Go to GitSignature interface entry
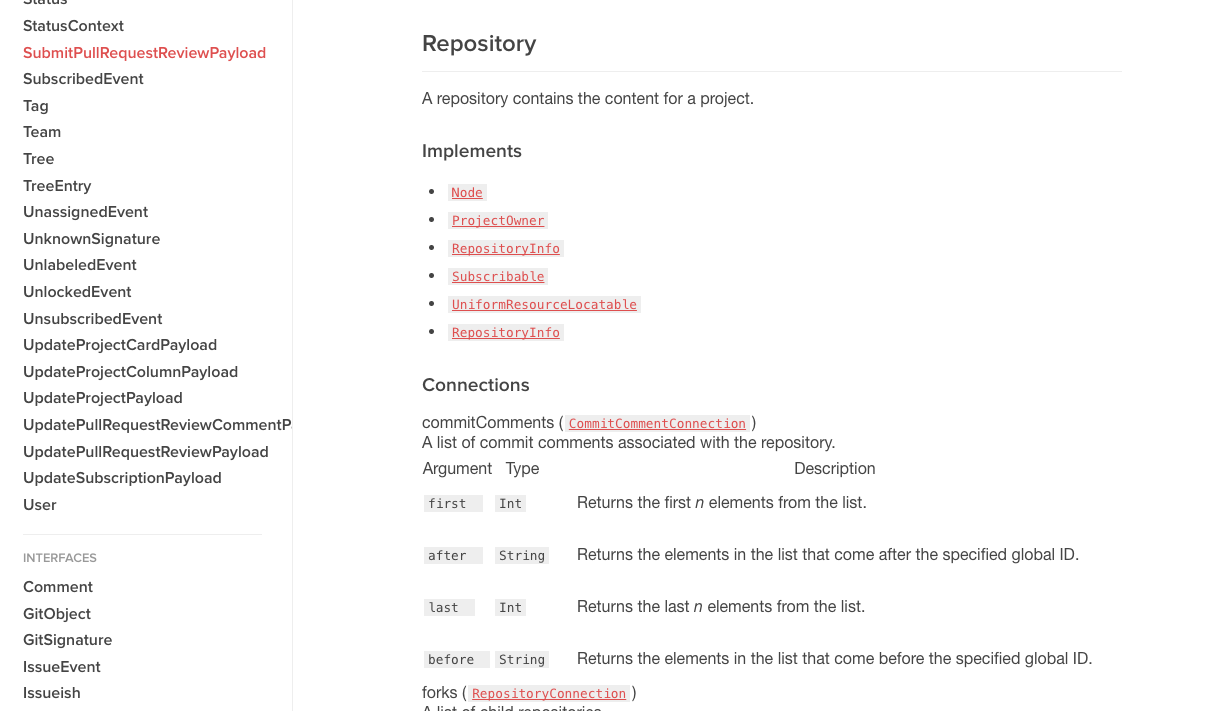This screenshot has width=1232, height=711. tap(68, 640)
